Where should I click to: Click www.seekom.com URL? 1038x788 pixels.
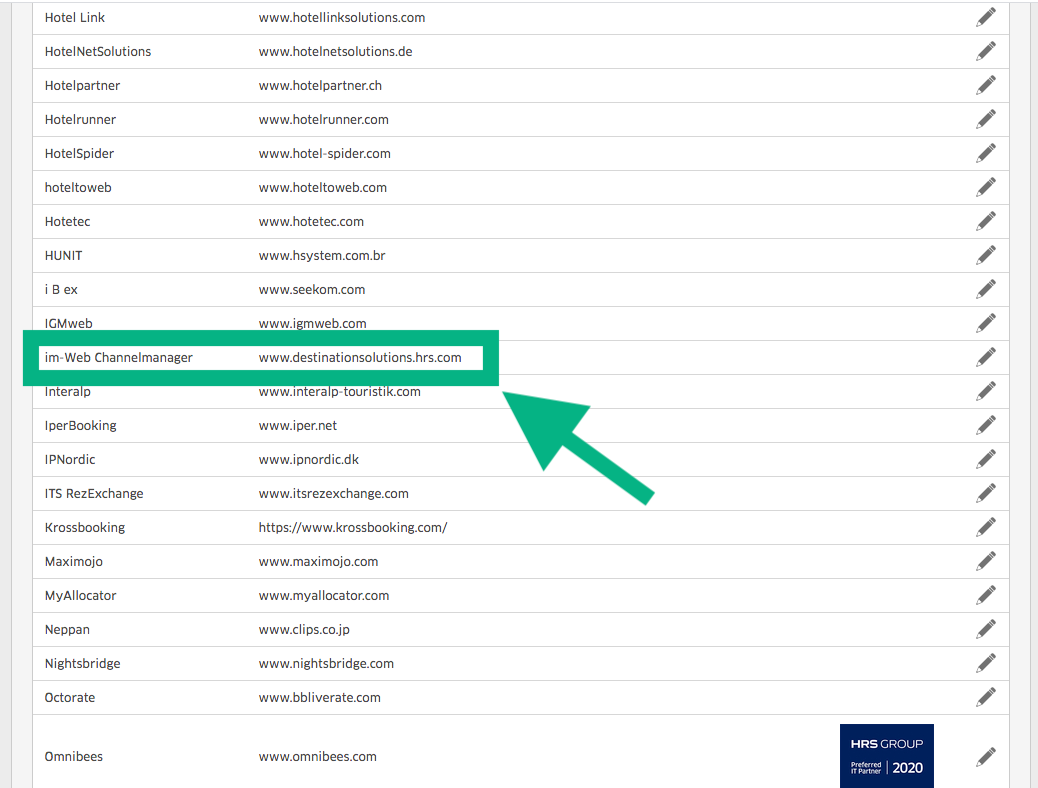pos(312,289)
